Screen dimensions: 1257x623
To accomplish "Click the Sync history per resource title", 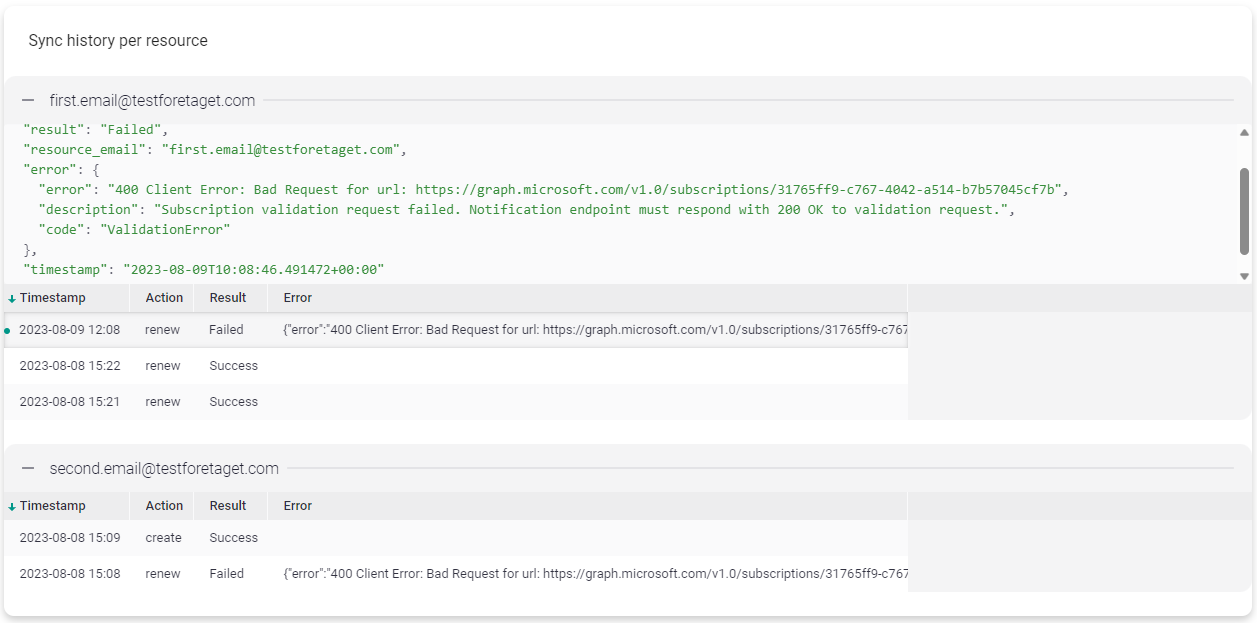I will pyautogui.click(x=118, y=40).
